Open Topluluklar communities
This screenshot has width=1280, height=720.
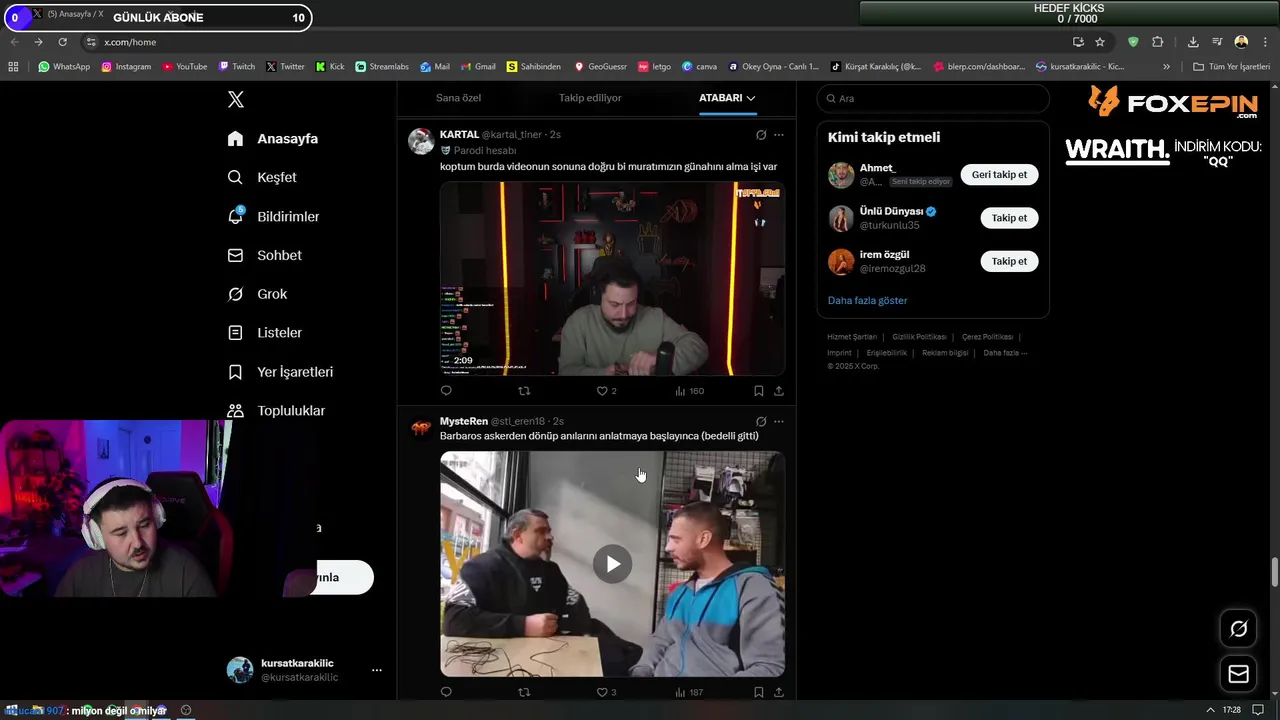tap(276, 411)
